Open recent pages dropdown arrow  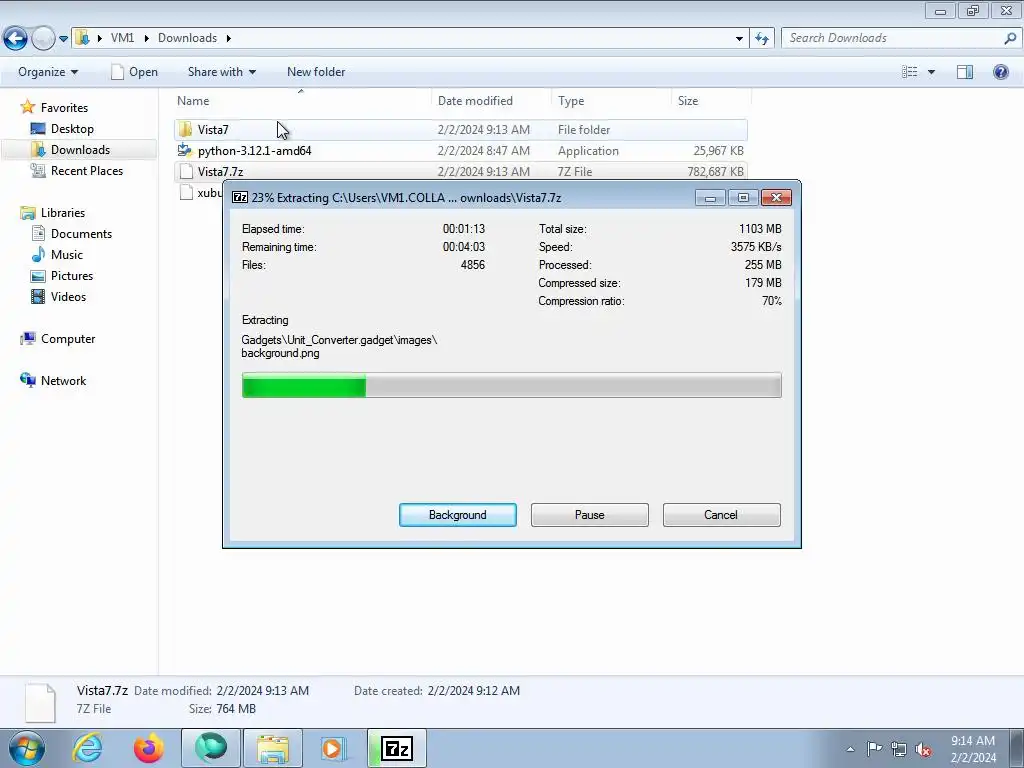click(x=63, y=39)
